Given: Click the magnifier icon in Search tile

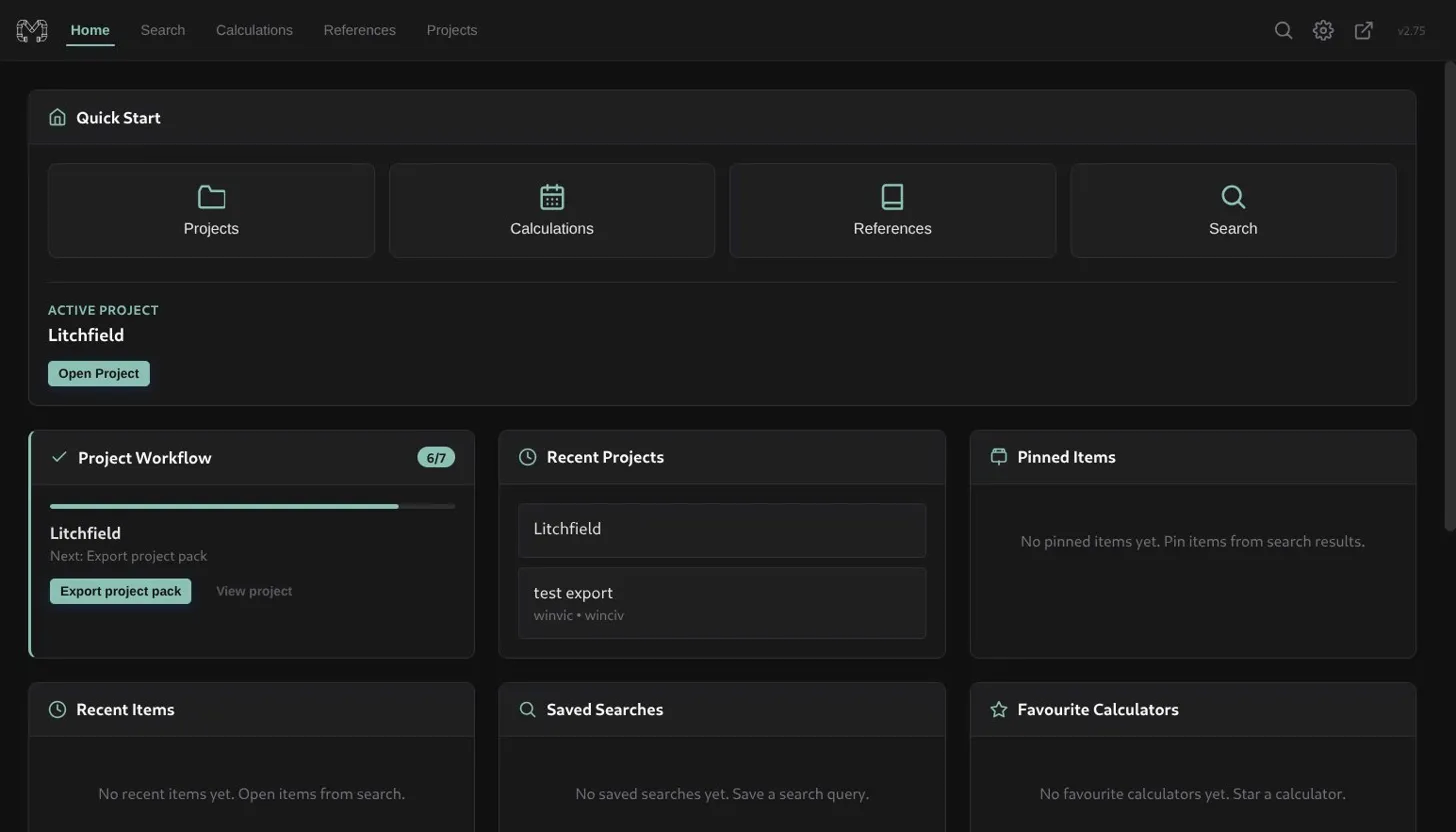Looking at the screenshot, I should [1233, 197].
